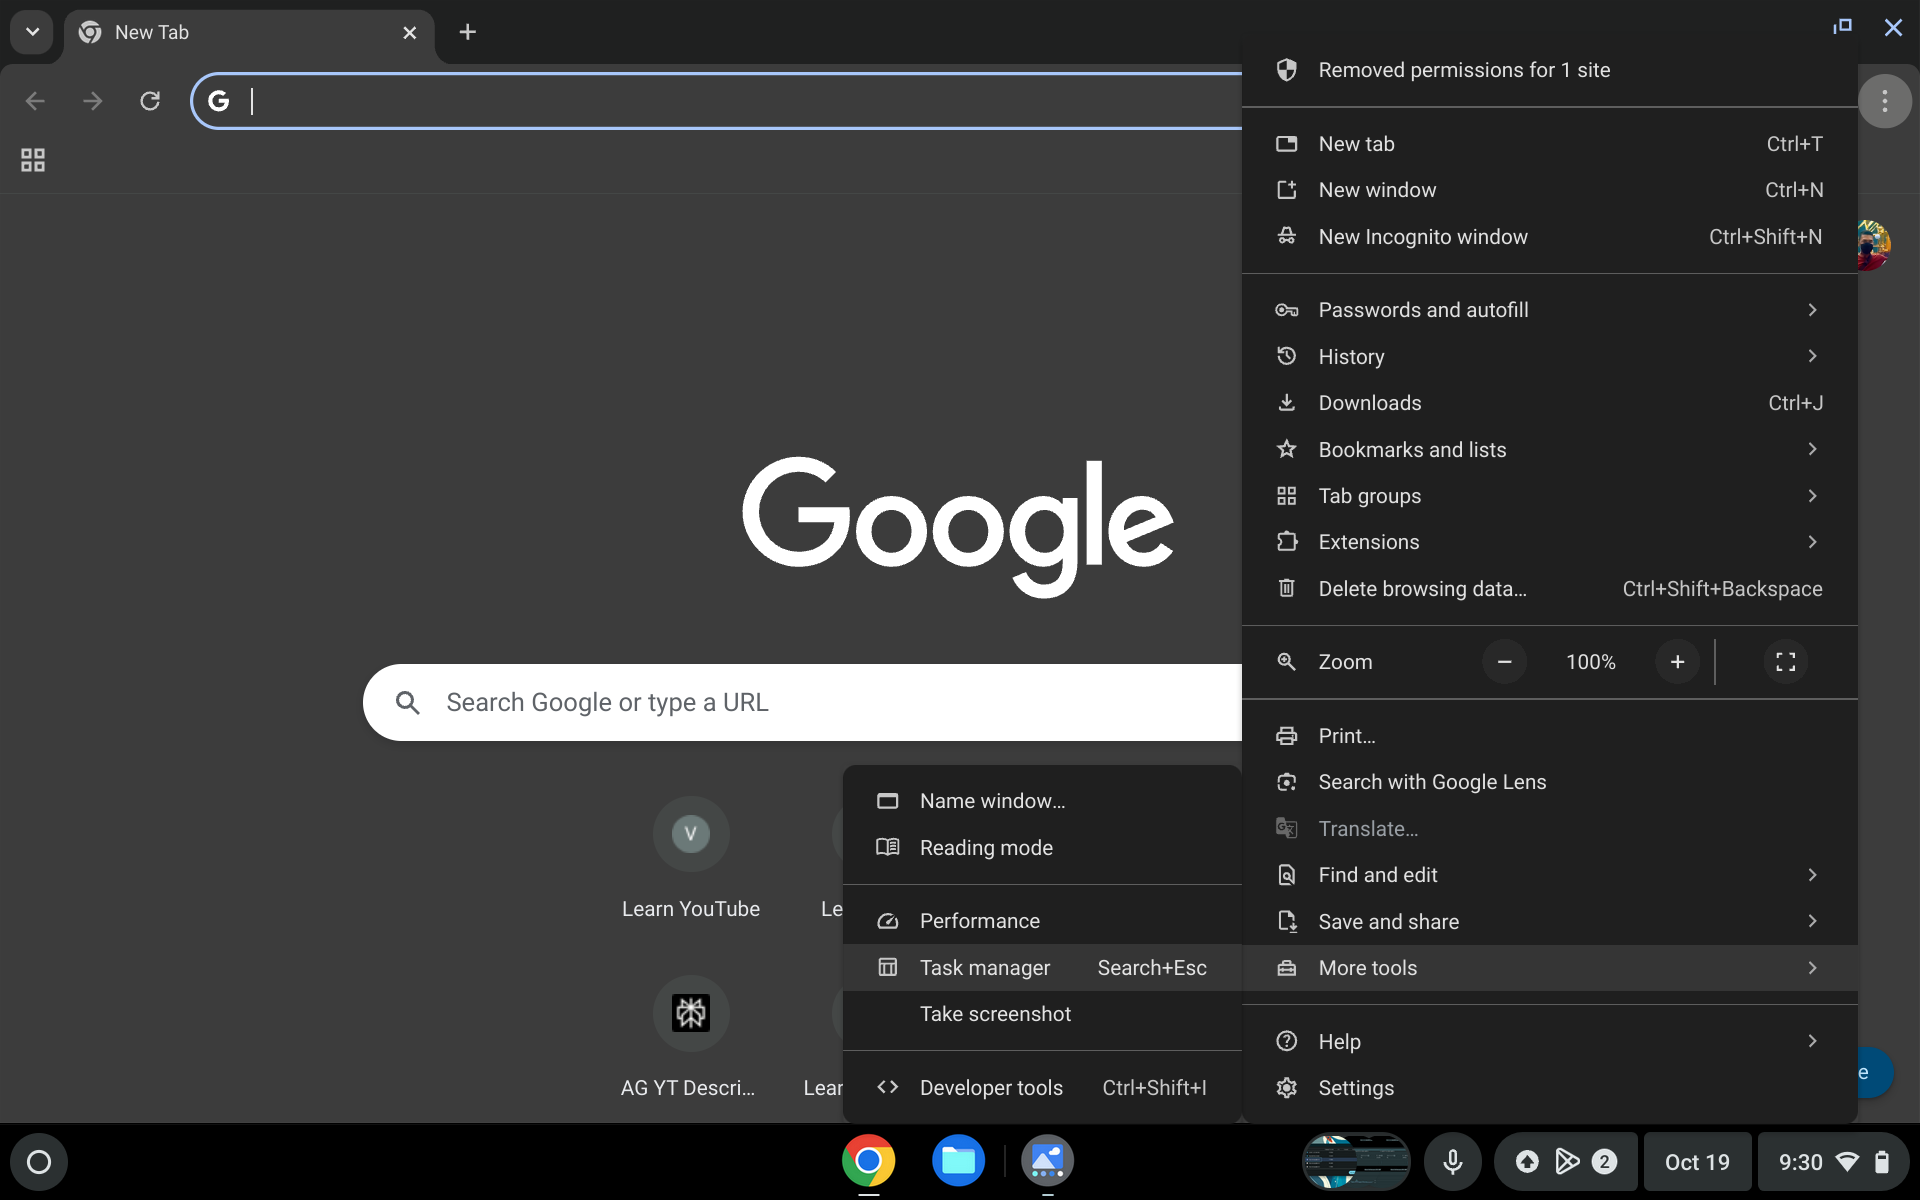Click the Wi-Fi status icon in tray

(1848, 1162)
